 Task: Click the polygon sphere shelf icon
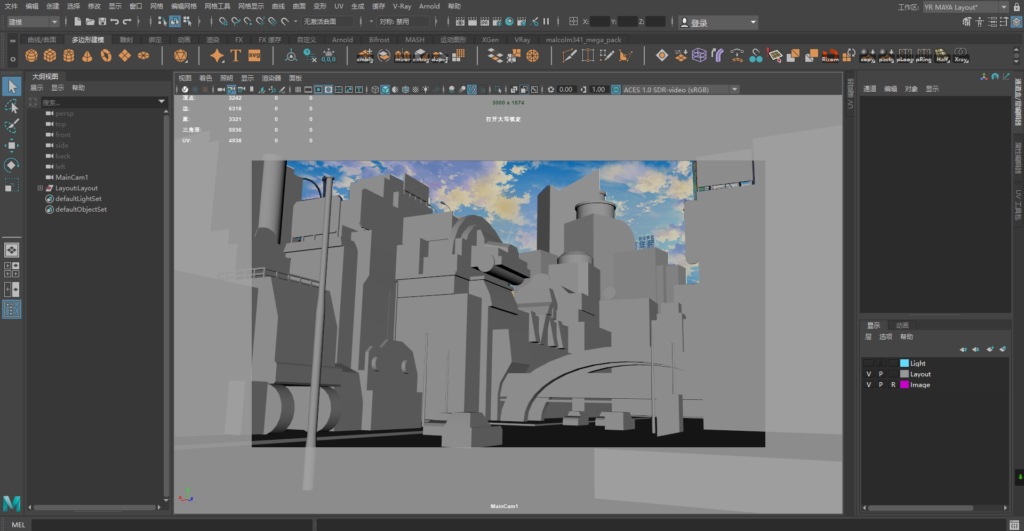tap(33, 56)
